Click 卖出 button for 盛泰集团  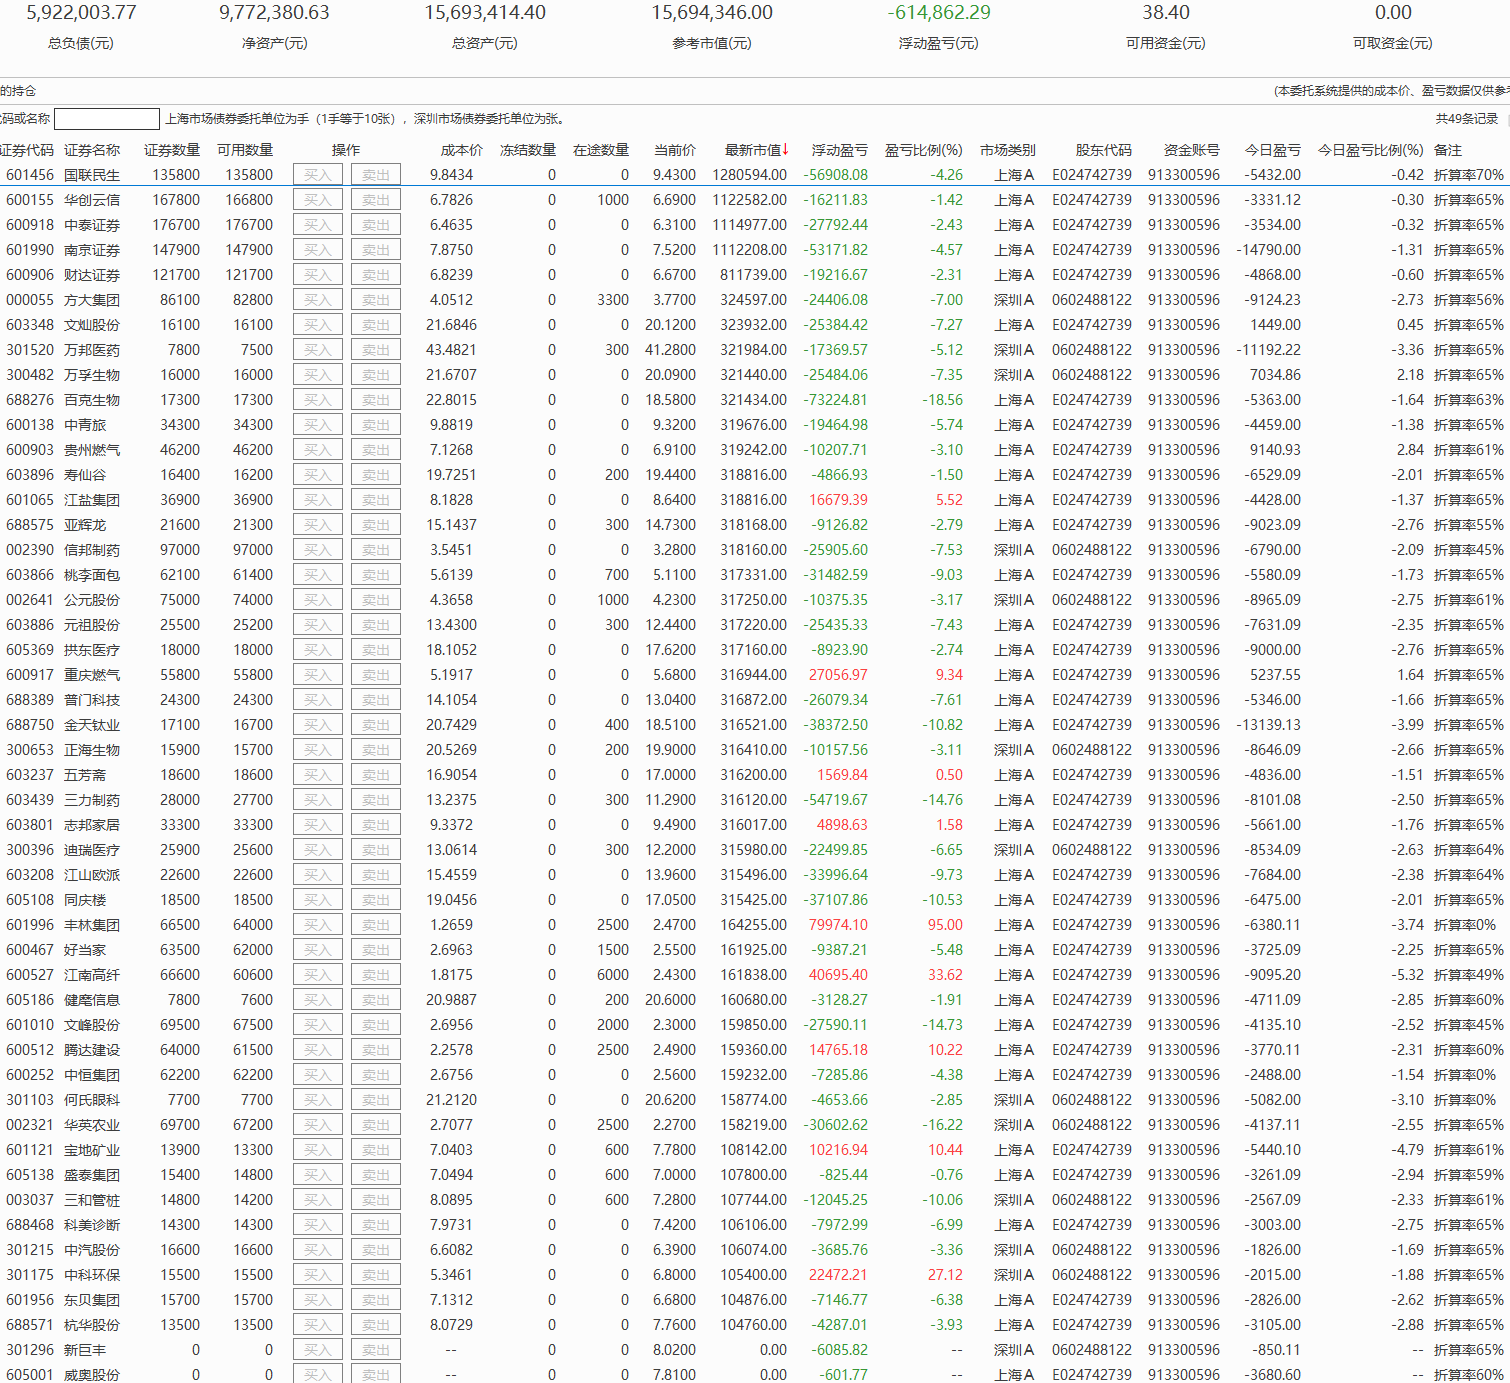[x=376, y=1175]
